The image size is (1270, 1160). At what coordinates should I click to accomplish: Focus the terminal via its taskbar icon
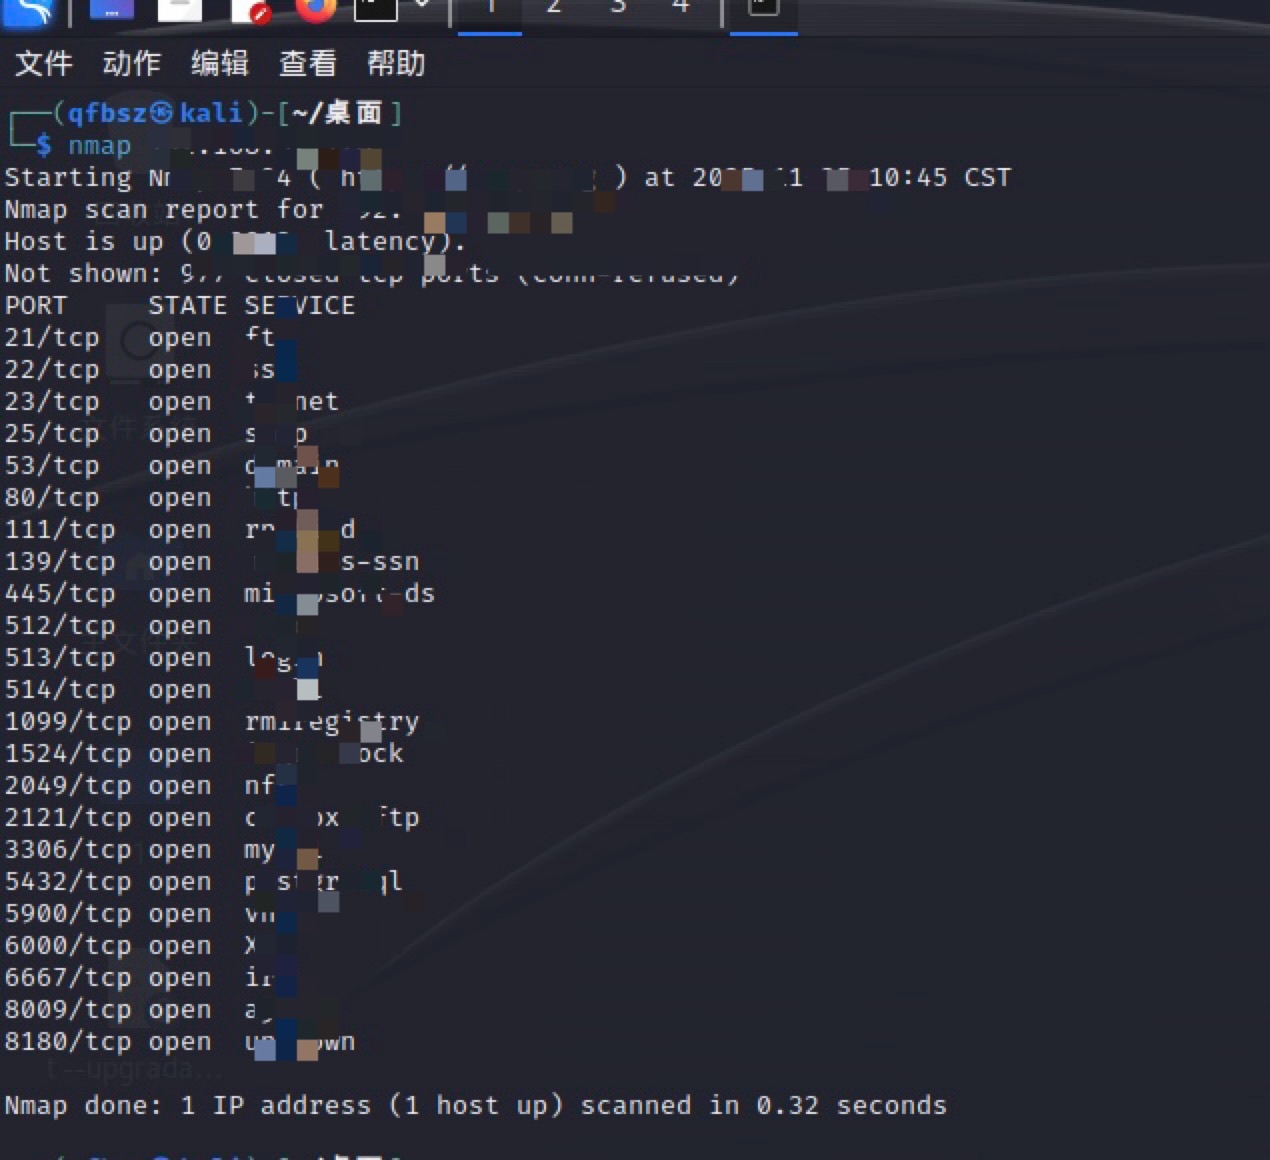(x=762, y=10)
